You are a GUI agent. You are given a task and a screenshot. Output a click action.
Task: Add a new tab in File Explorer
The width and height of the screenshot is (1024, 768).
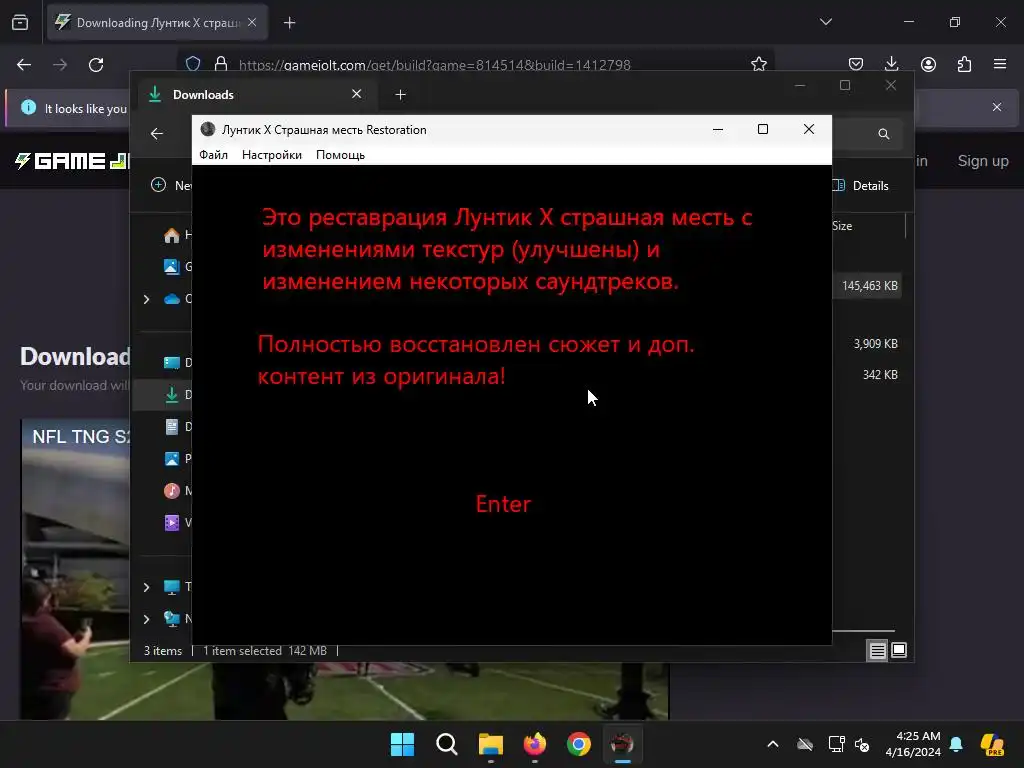coord(400,95)
